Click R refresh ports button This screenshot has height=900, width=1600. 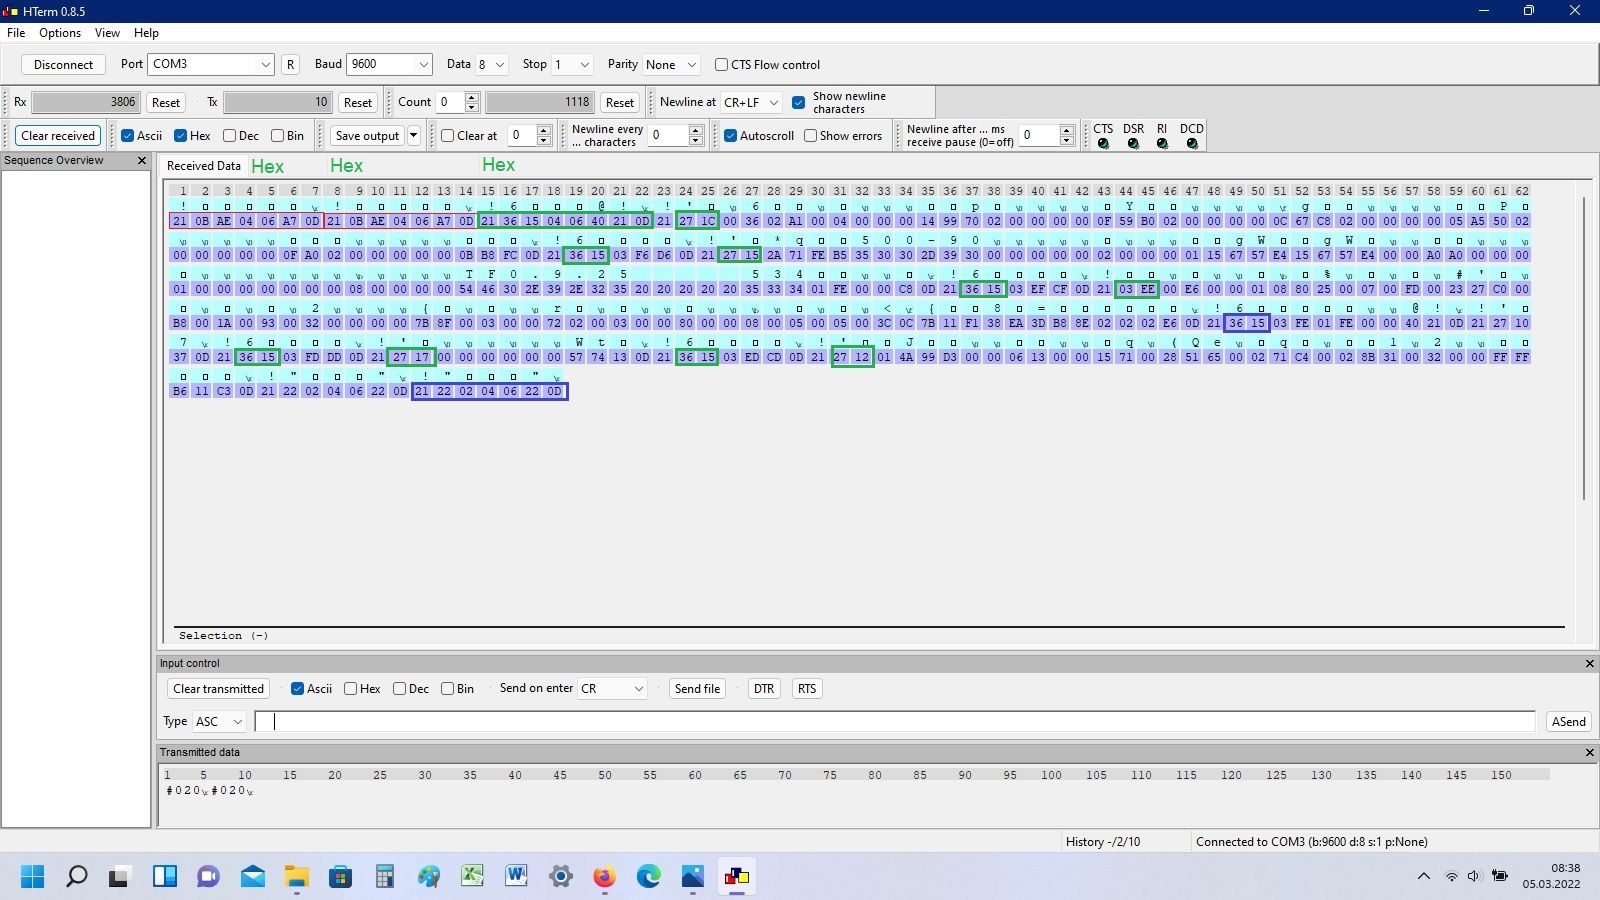290,65
